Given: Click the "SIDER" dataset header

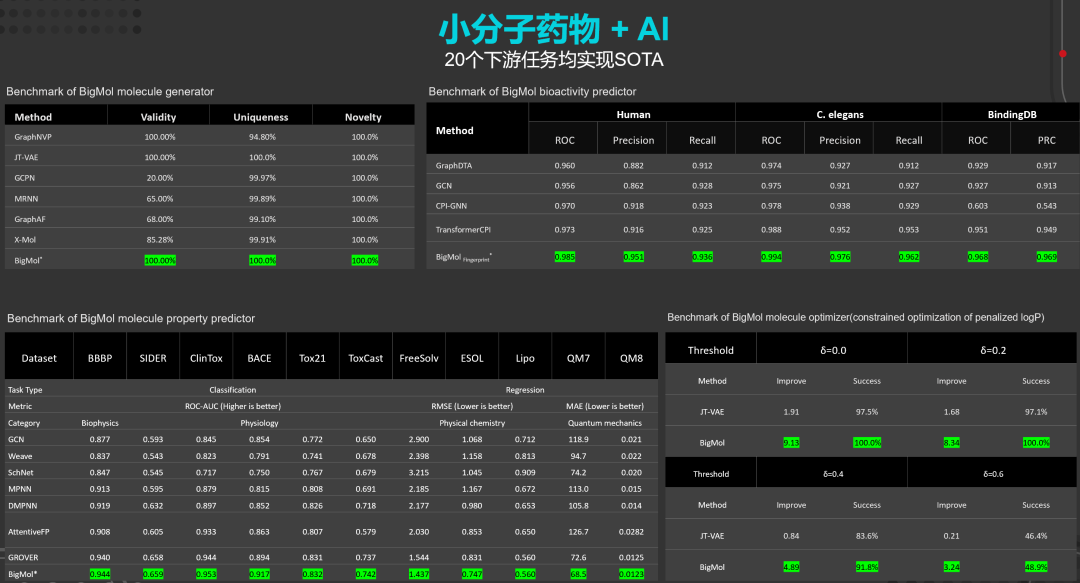Looking at the screenshot, I should (x=153, y=358).
